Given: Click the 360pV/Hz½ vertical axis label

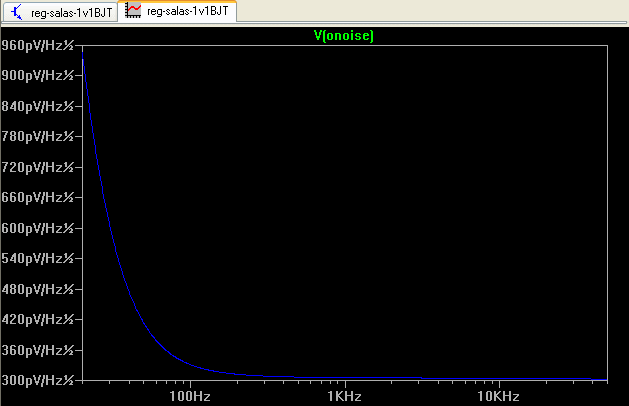Looking at the screenshot, I should point(38,350).
